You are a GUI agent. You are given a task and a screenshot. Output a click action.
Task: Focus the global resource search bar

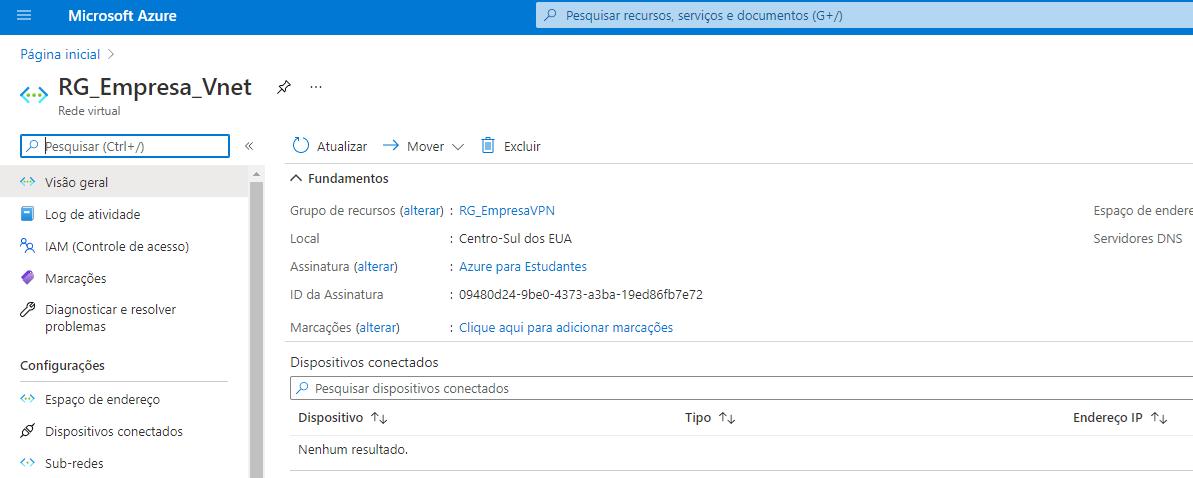coord(864,15)
